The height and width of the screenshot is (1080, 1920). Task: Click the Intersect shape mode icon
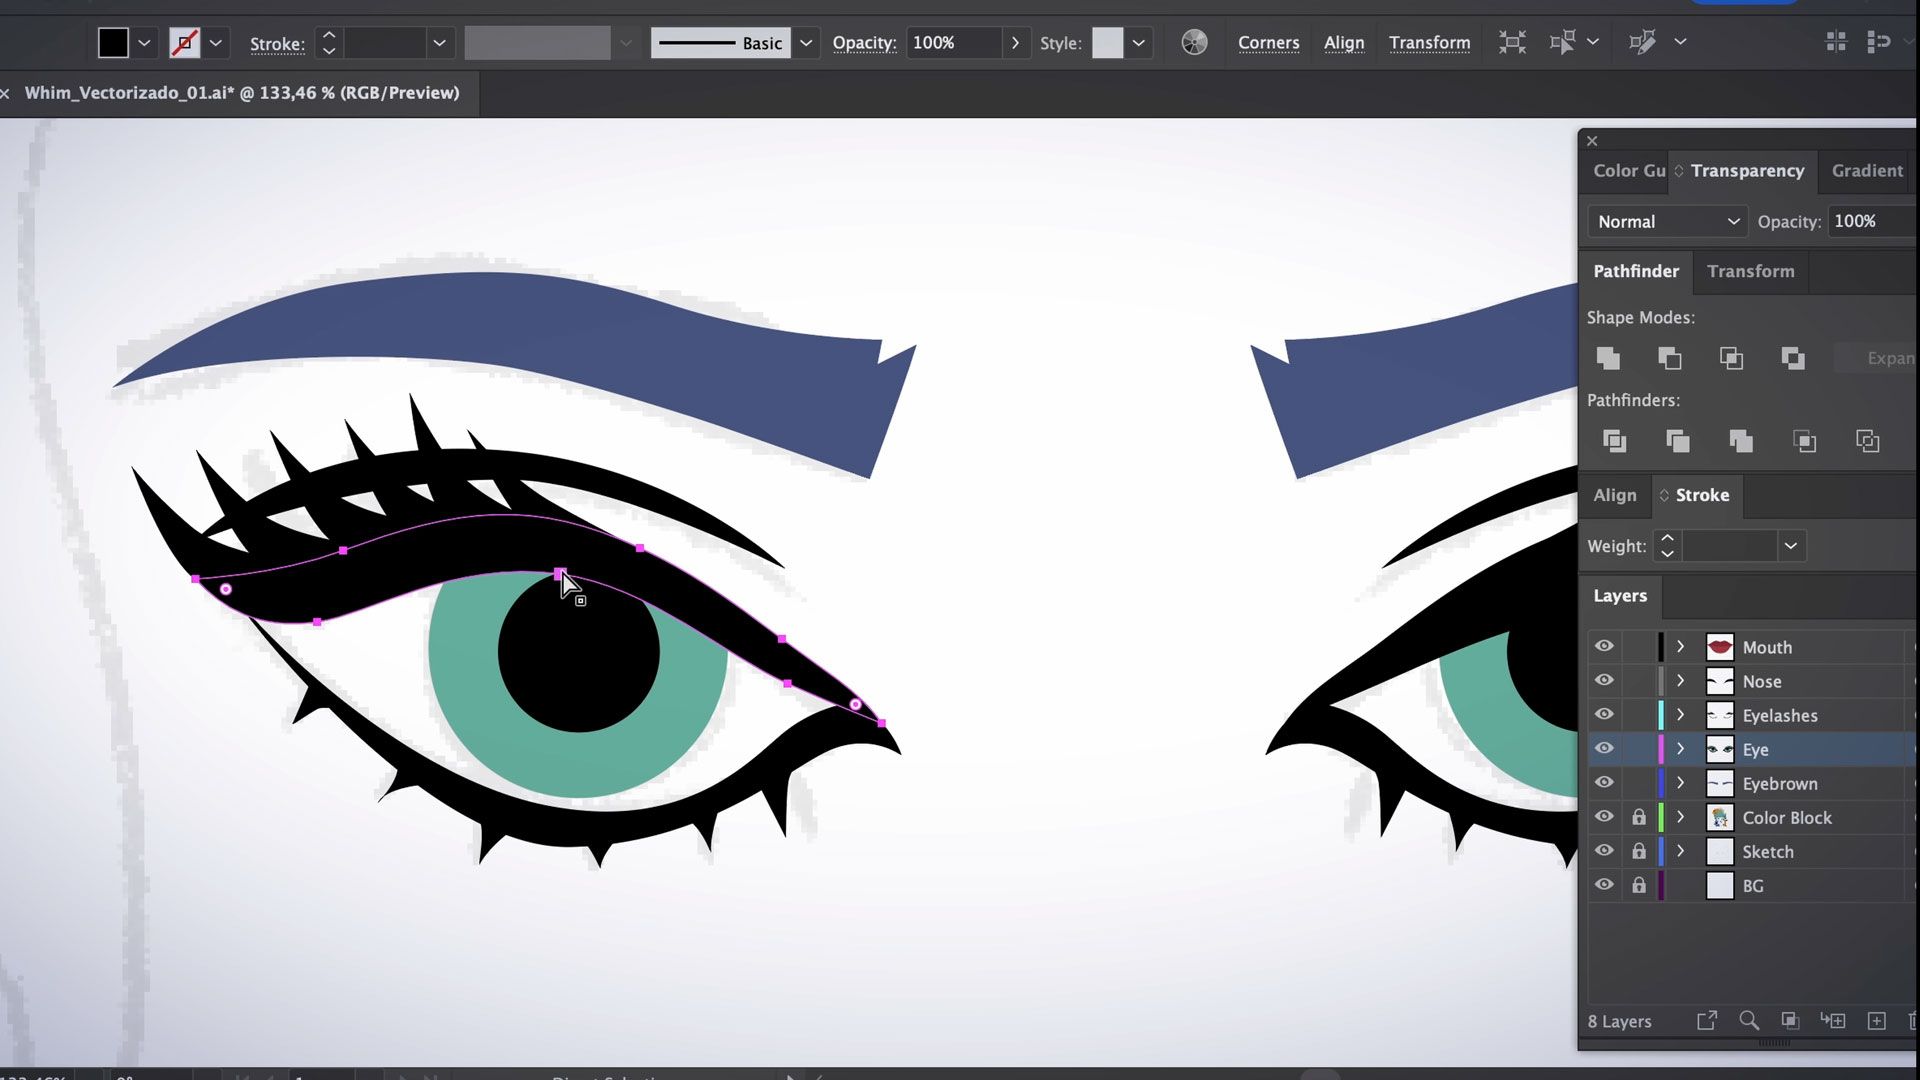point(1731,358)
